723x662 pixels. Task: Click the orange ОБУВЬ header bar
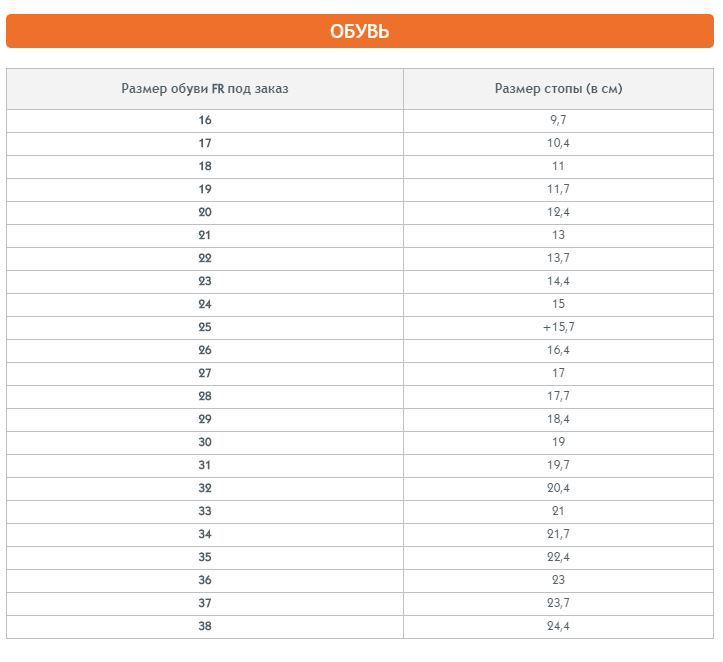[x=360, y=31]
